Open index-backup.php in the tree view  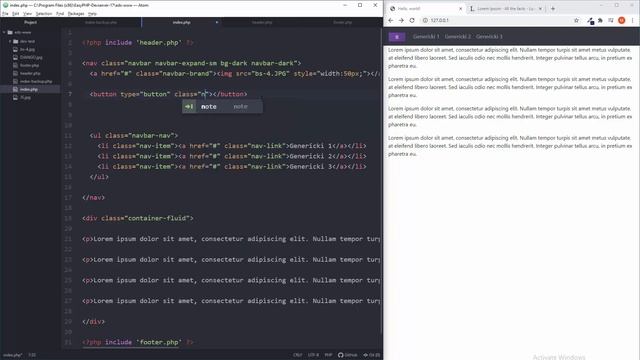coord(36,82)
